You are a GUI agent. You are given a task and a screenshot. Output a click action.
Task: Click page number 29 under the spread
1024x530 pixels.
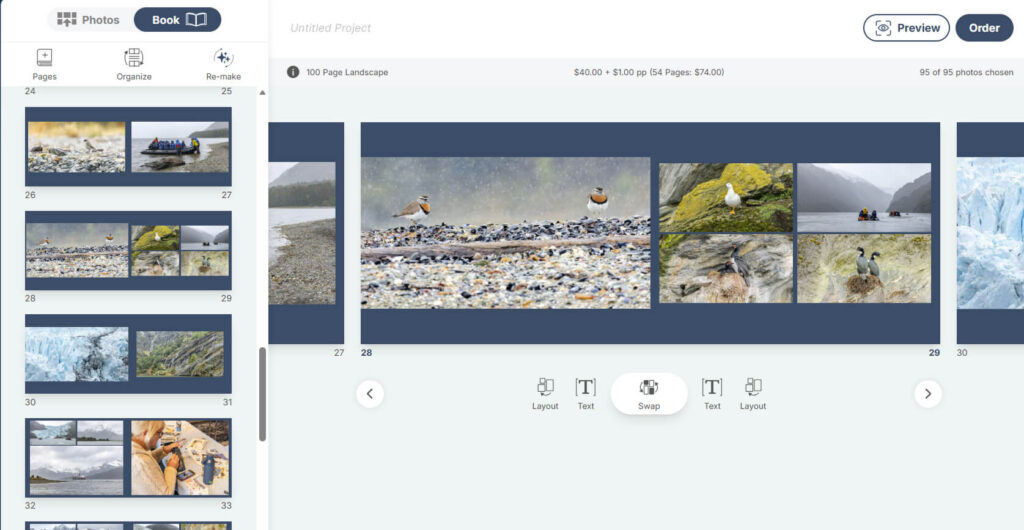pyautogui.click(x=935, y=352)
